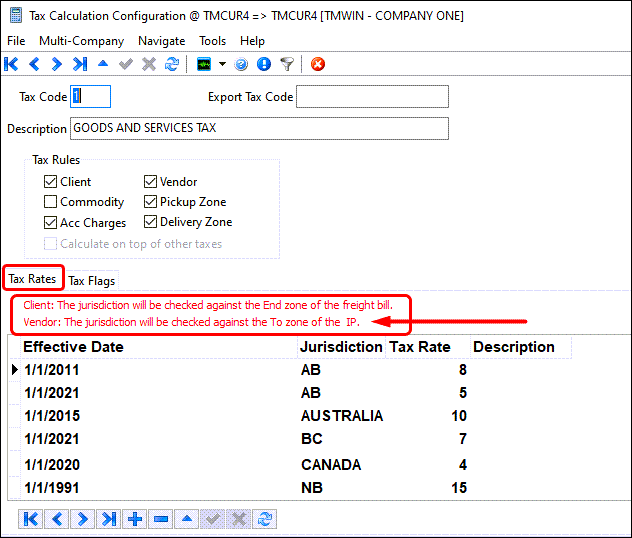Open the Multi-Company menu
Screen dimensions: 632x538
[x=81, y=41]
